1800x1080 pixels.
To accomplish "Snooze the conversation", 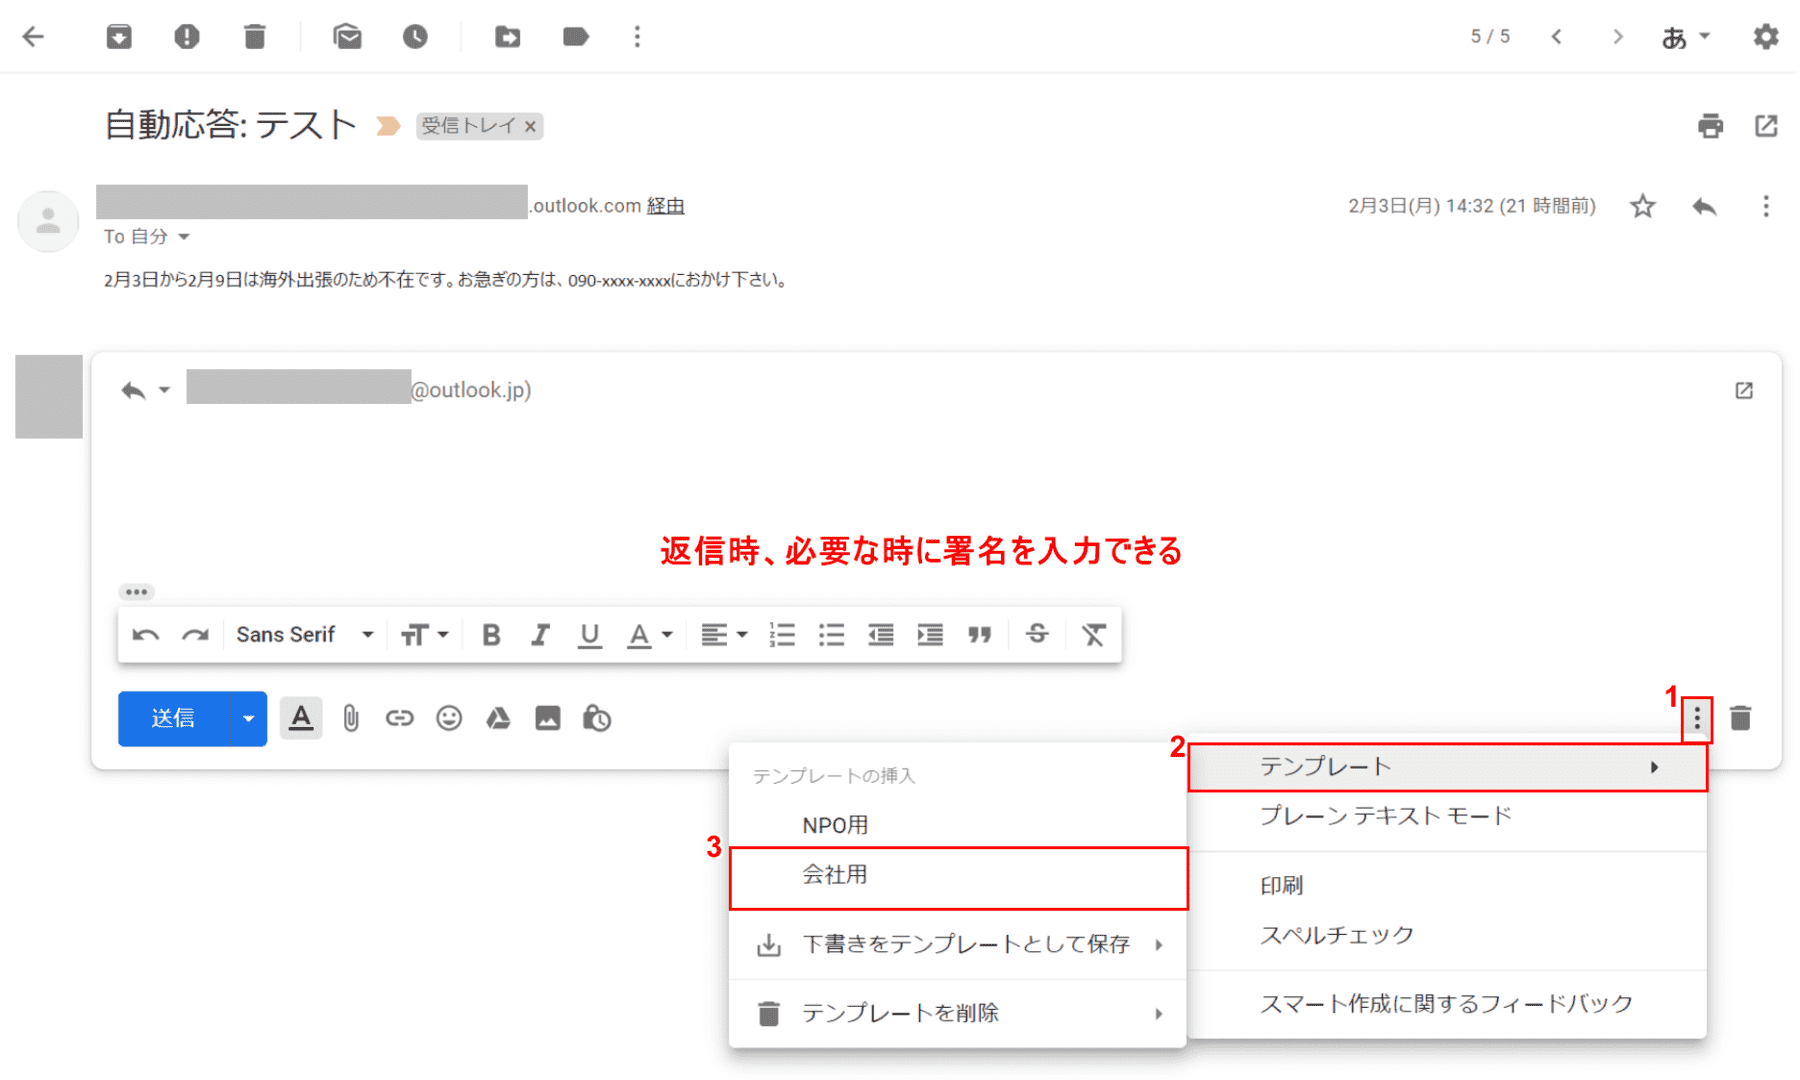I will [x=415, y=37].
